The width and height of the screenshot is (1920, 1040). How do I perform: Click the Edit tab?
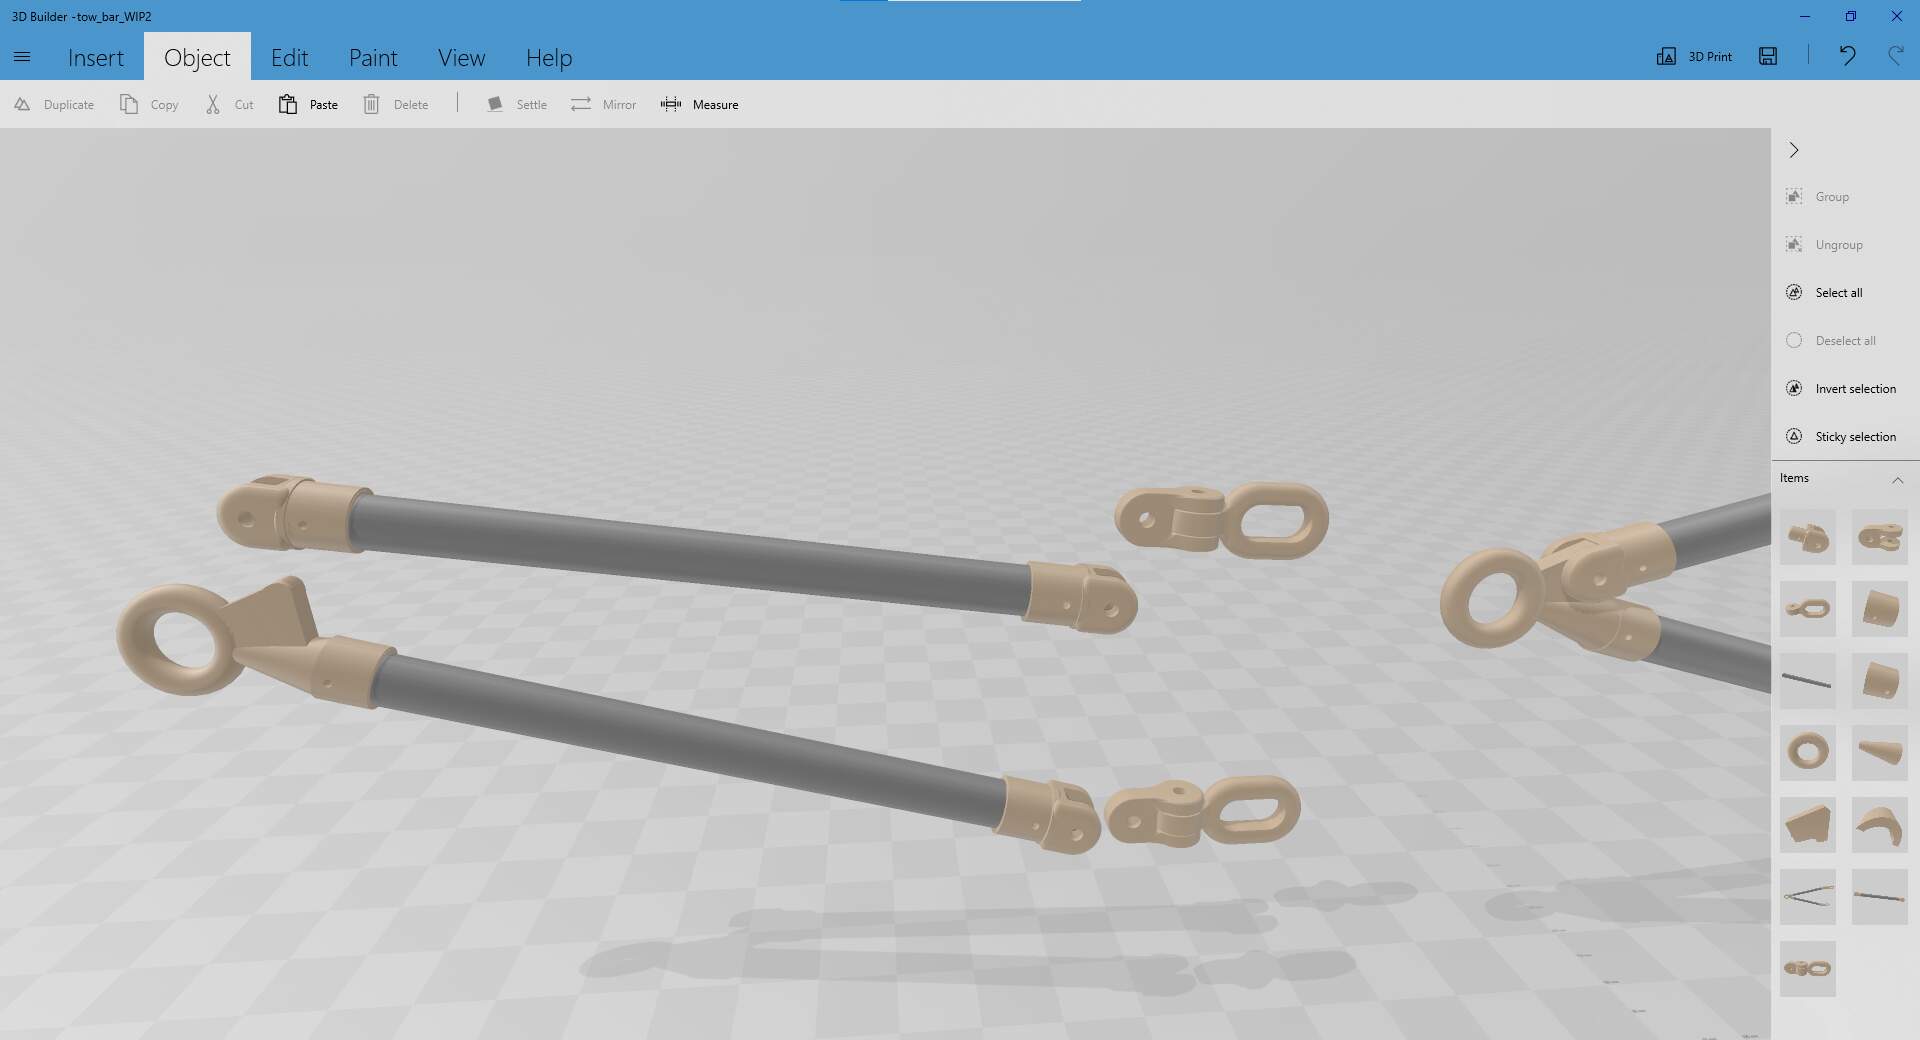click(289, 58)
